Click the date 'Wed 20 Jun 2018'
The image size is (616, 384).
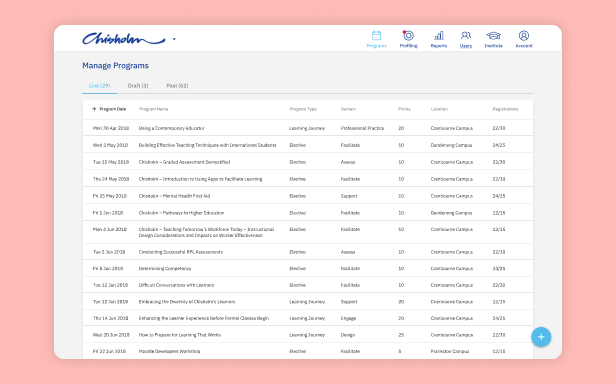point(111,335)
